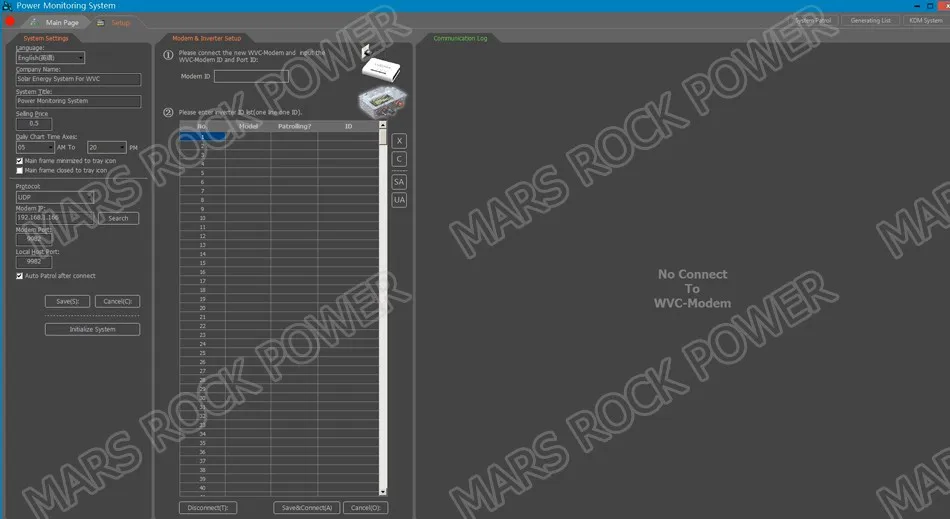Viewport: 950px width, 519px height.
Task: Click the C clear button beside the table
Action: [x=399, y=159]
